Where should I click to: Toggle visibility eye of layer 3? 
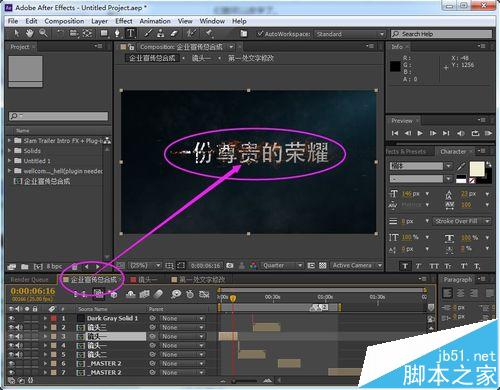coord(12,336)
